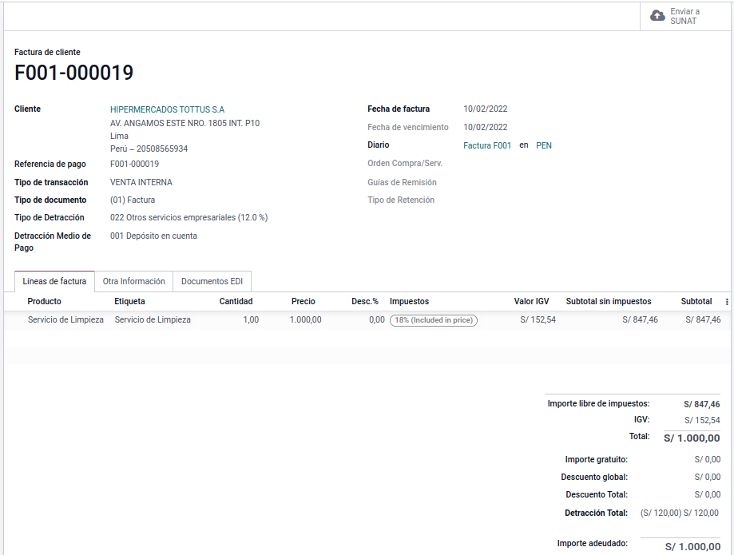Select the Tipo de Detracción value 022

188,217
